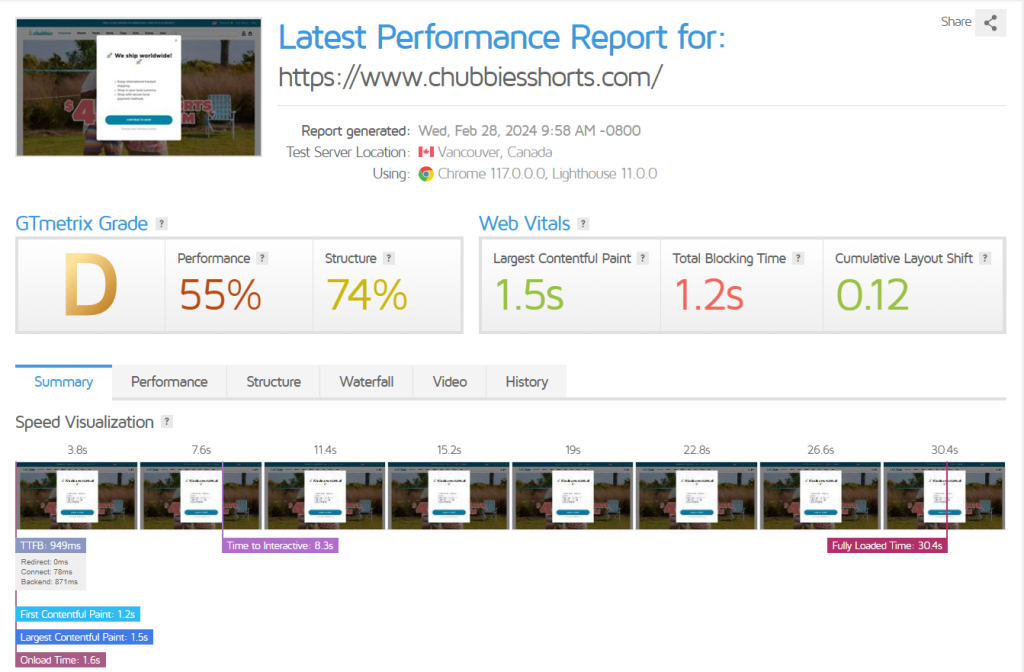Image resolution: width=1024 pixels, height=672 pixels.
Task: Click the Time to Interactive marker
Action: [x=280, y=545]
